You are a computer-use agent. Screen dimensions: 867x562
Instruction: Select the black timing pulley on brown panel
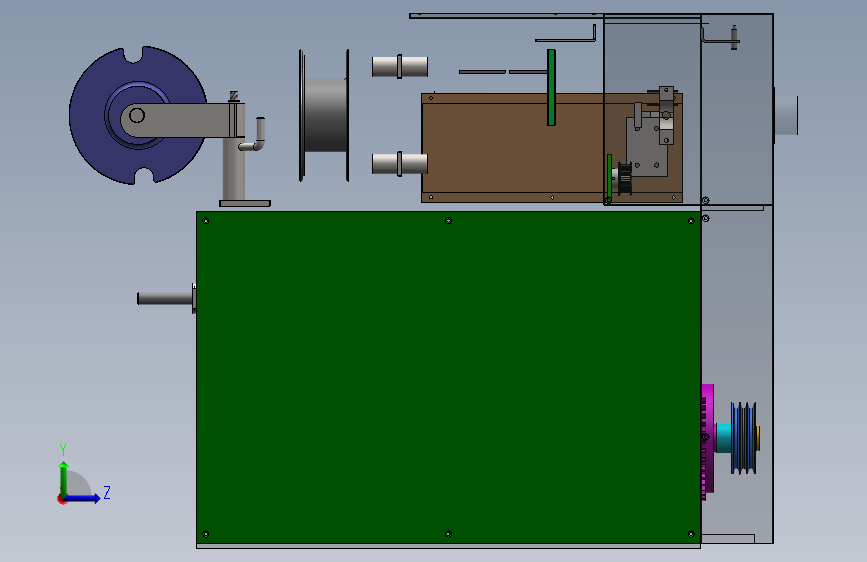point(624,178)
